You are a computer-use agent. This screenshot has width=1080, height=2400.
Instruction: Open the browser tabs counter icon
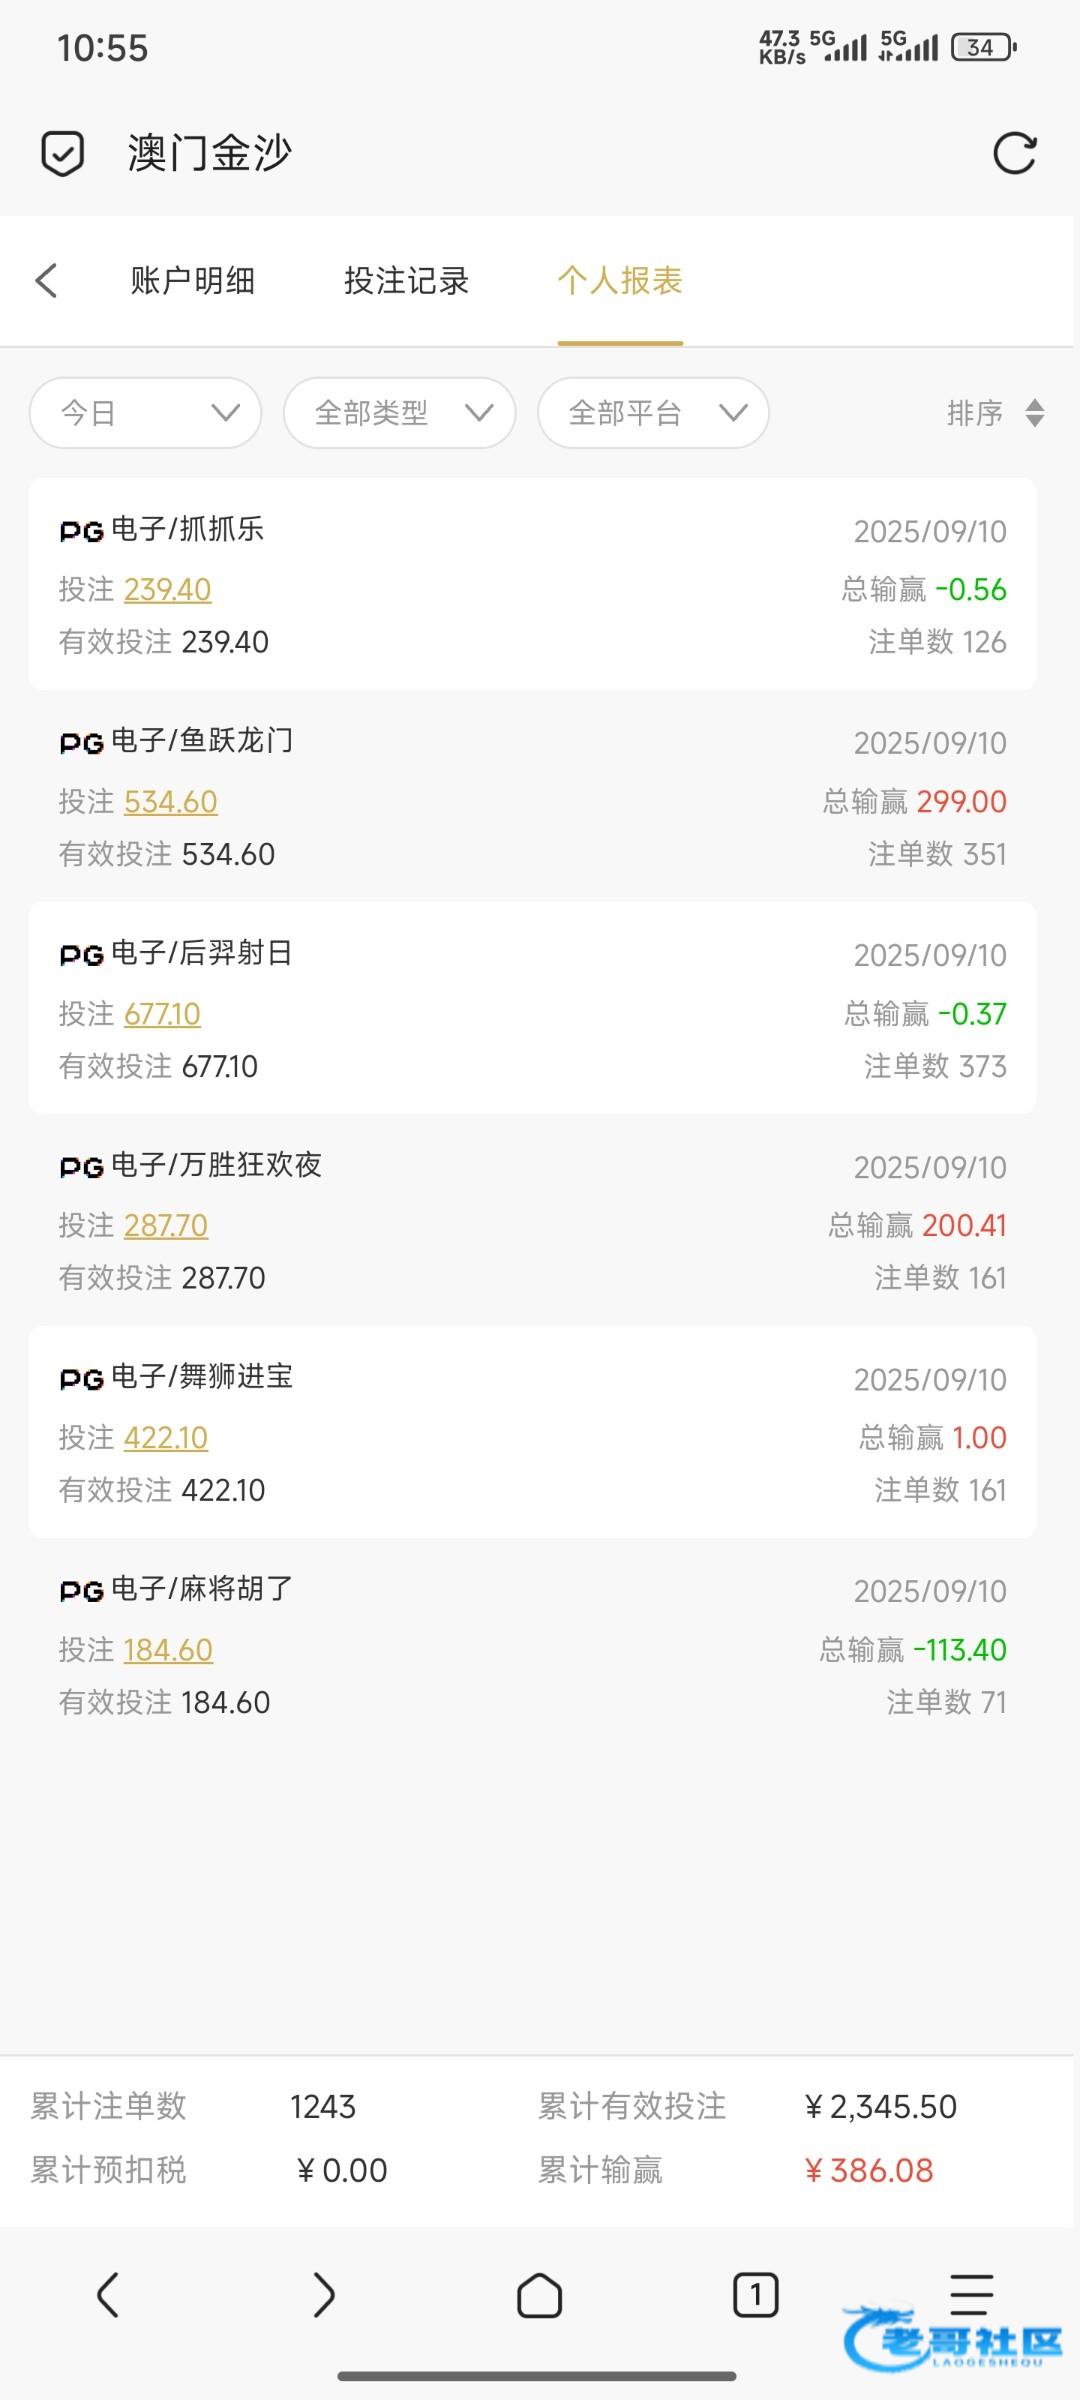pos(755,2294)
